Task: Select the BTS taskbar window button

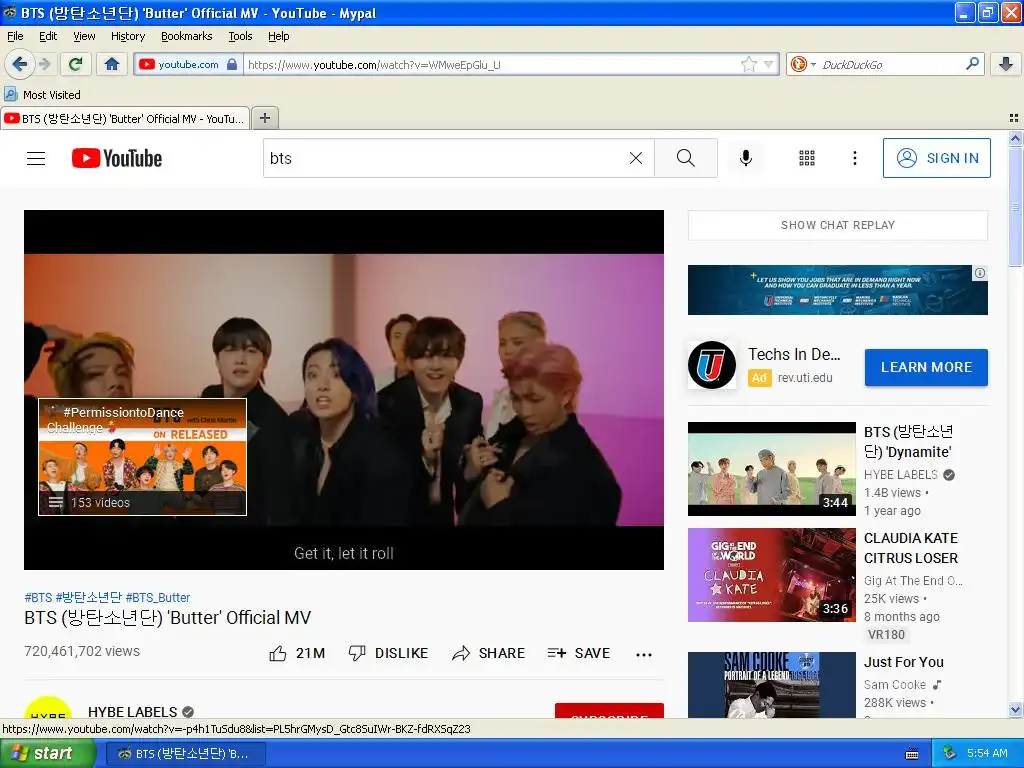Action: 185,754
